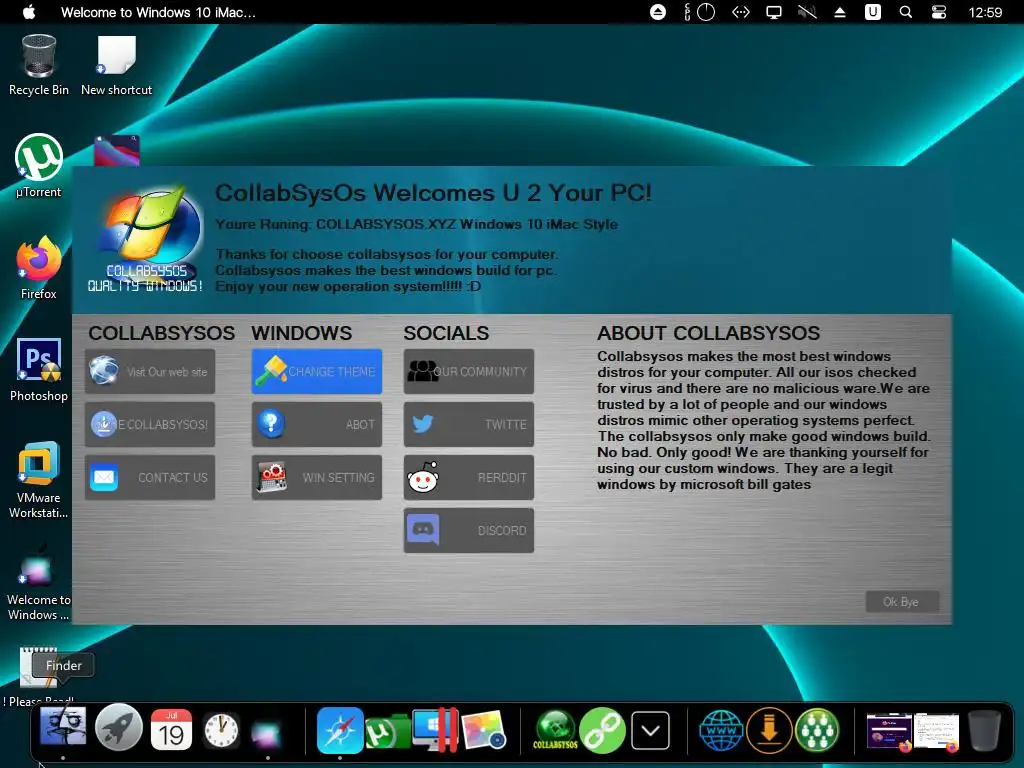
Task: Click the orange download arrow dock icon
Action: pyautogui.click(x=769, y=730)
